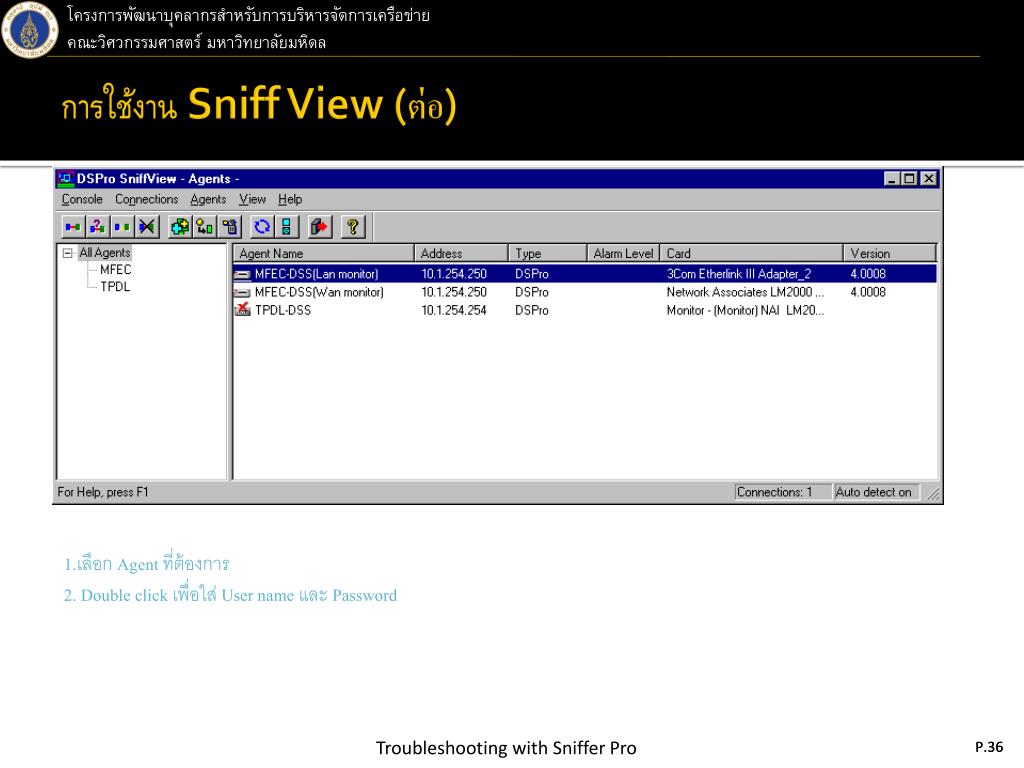Sort by the Card column header
The image size is (1024, 768).
(752, 253)
